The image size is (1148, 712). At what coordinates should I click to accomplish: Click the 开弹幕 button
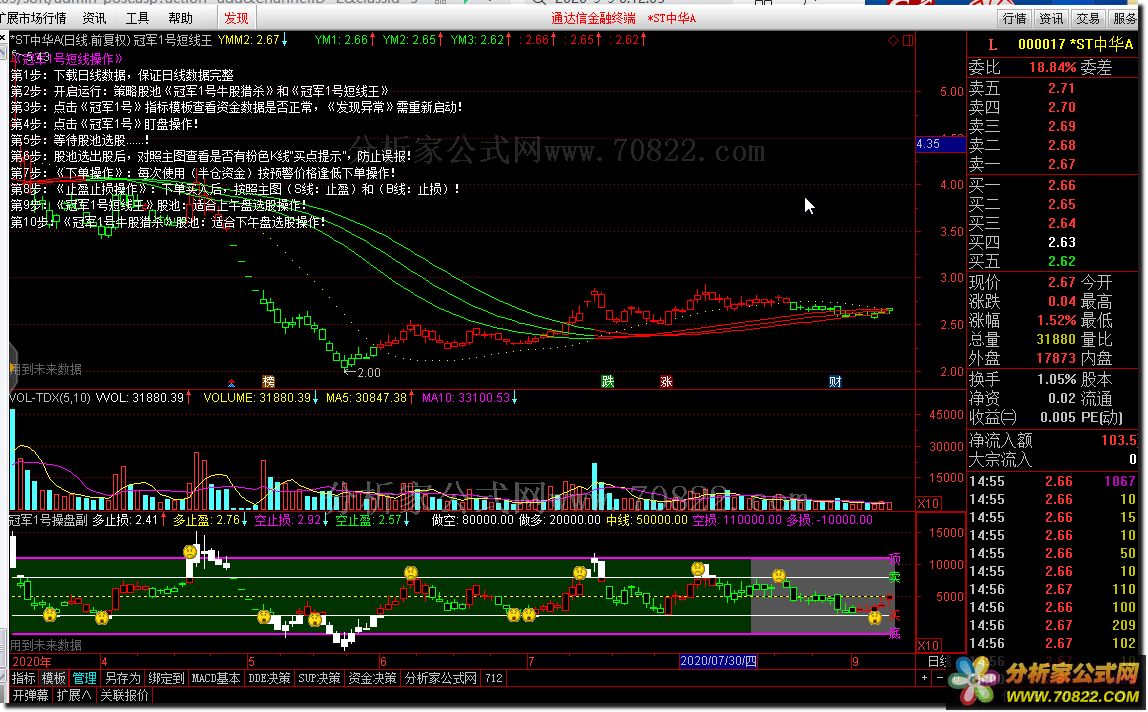point(31,695)
